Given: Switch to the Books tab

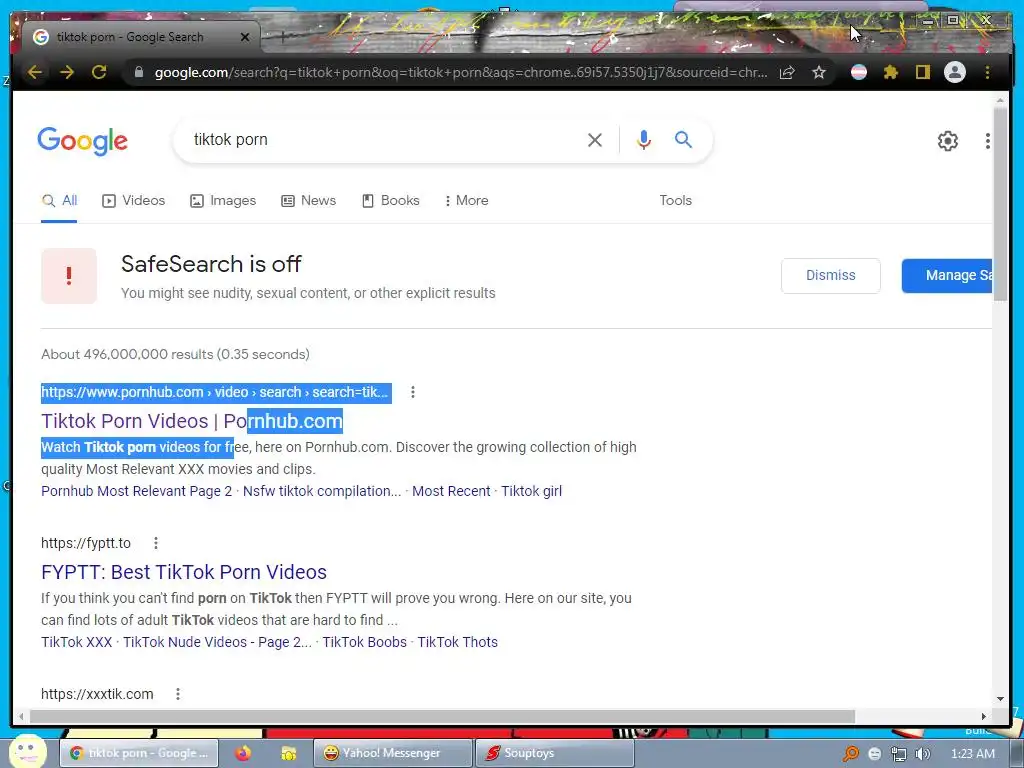Looking at the screenshot, I should (391, 200).
